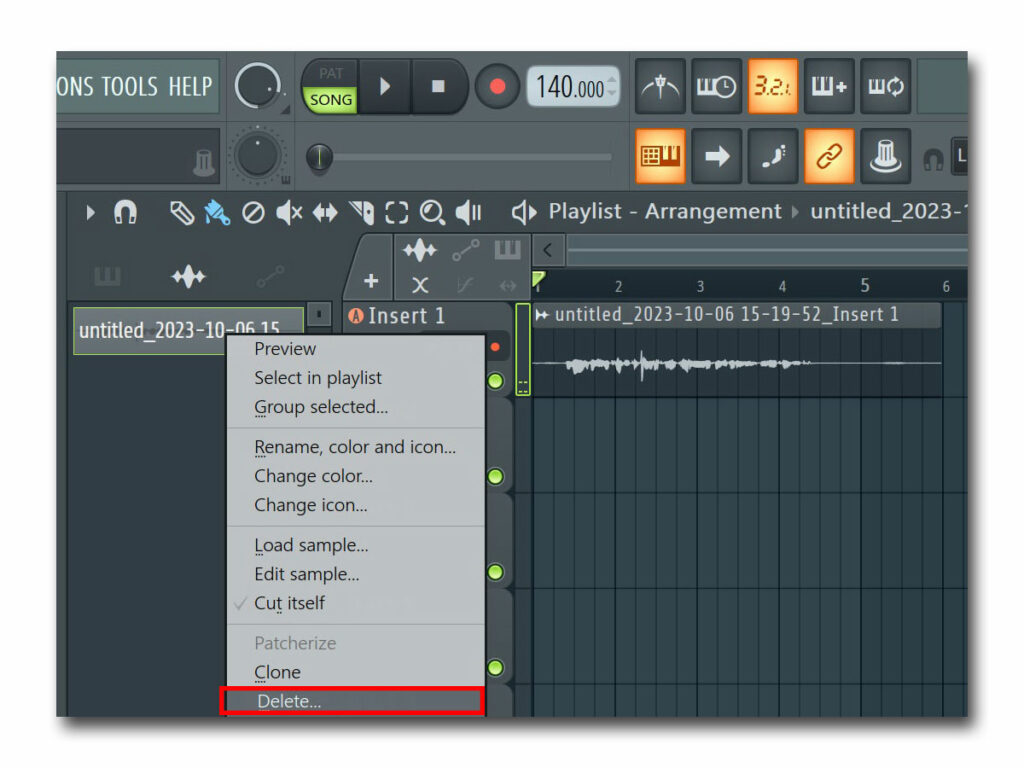1024x768 pixels.
Task: Select the Delete tool icon
Action: click(253, 213)
